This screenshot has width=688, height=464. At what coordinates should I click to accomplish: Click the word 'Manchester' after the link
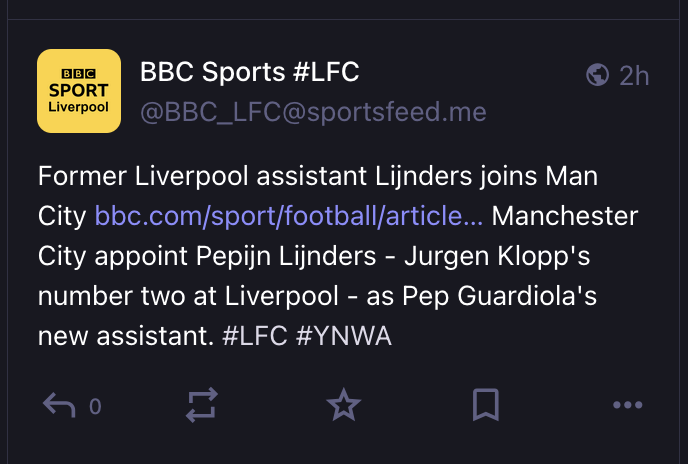point(565,216)
